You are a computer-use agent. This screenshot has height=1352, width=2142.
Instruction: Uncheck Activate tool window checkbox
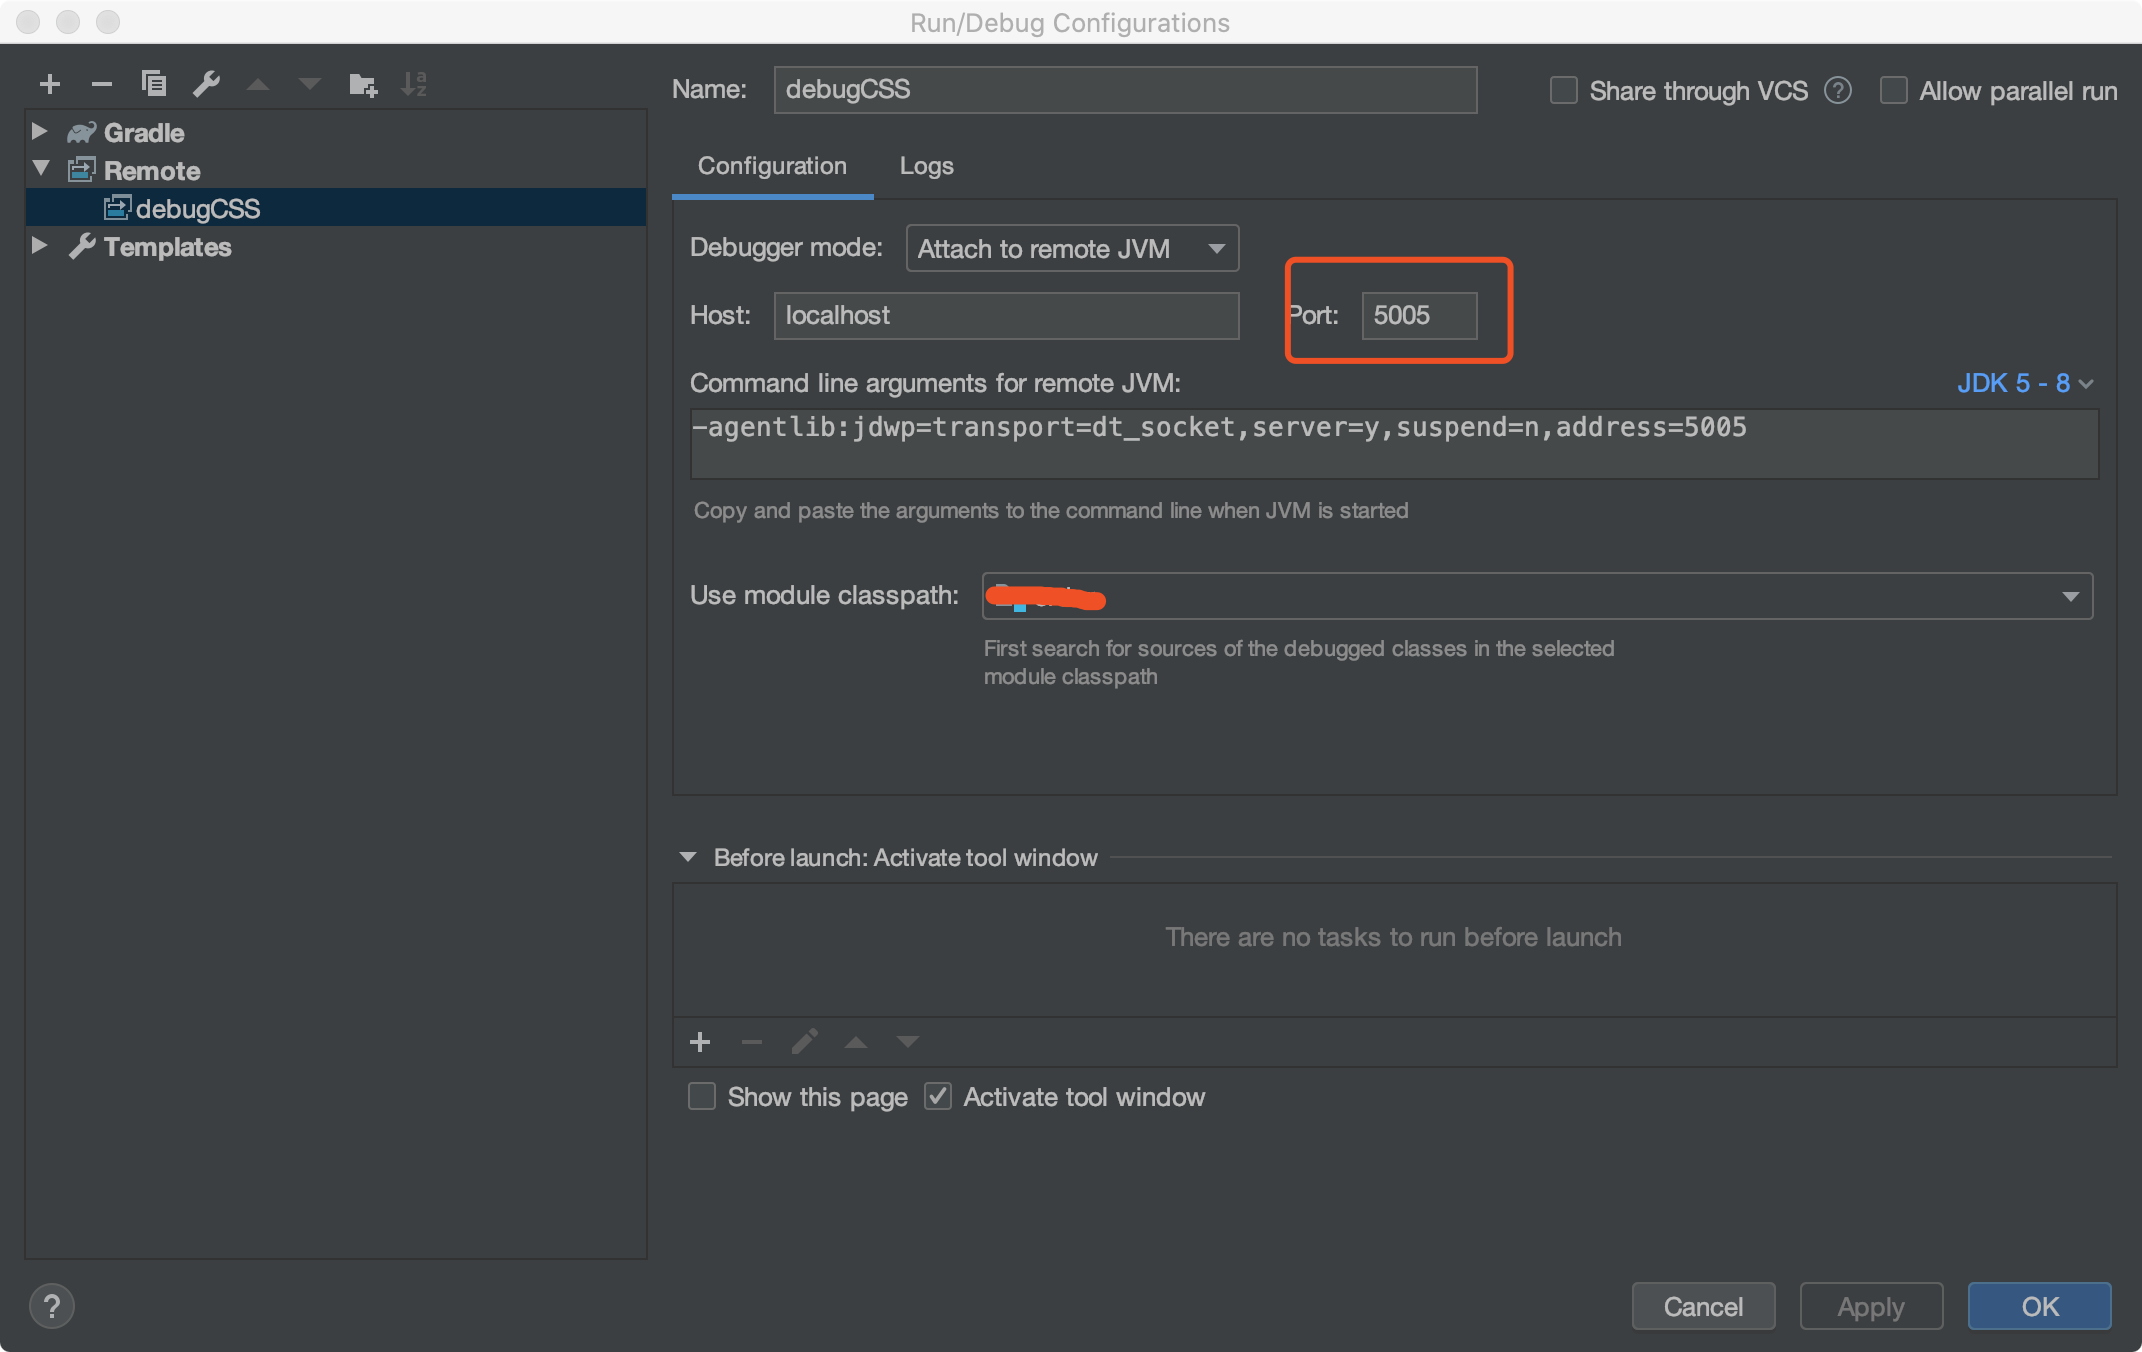pyautogui.click(x=937, y=1097)
